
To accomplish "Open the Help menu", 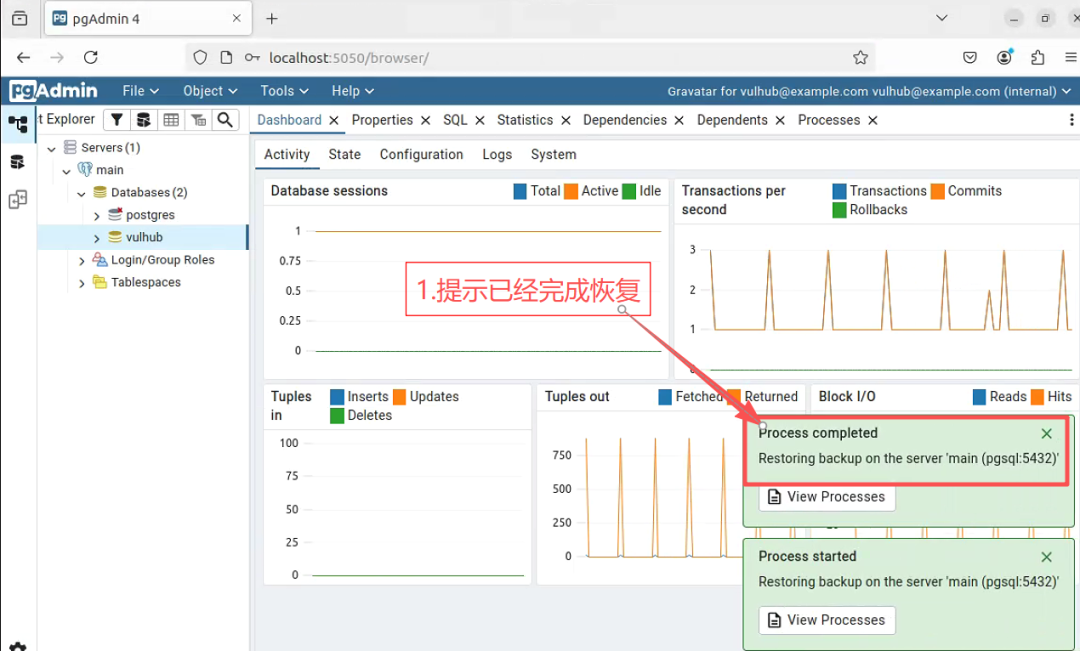I will point(353,91).
